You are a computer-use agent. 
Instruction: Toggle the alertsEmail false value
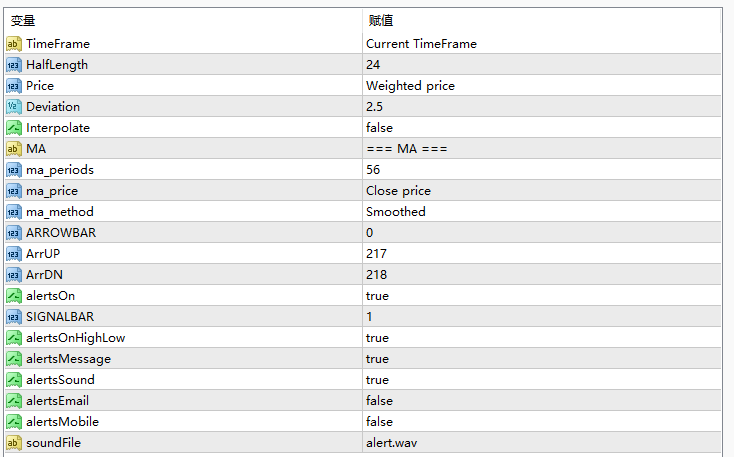click(379, 401)
